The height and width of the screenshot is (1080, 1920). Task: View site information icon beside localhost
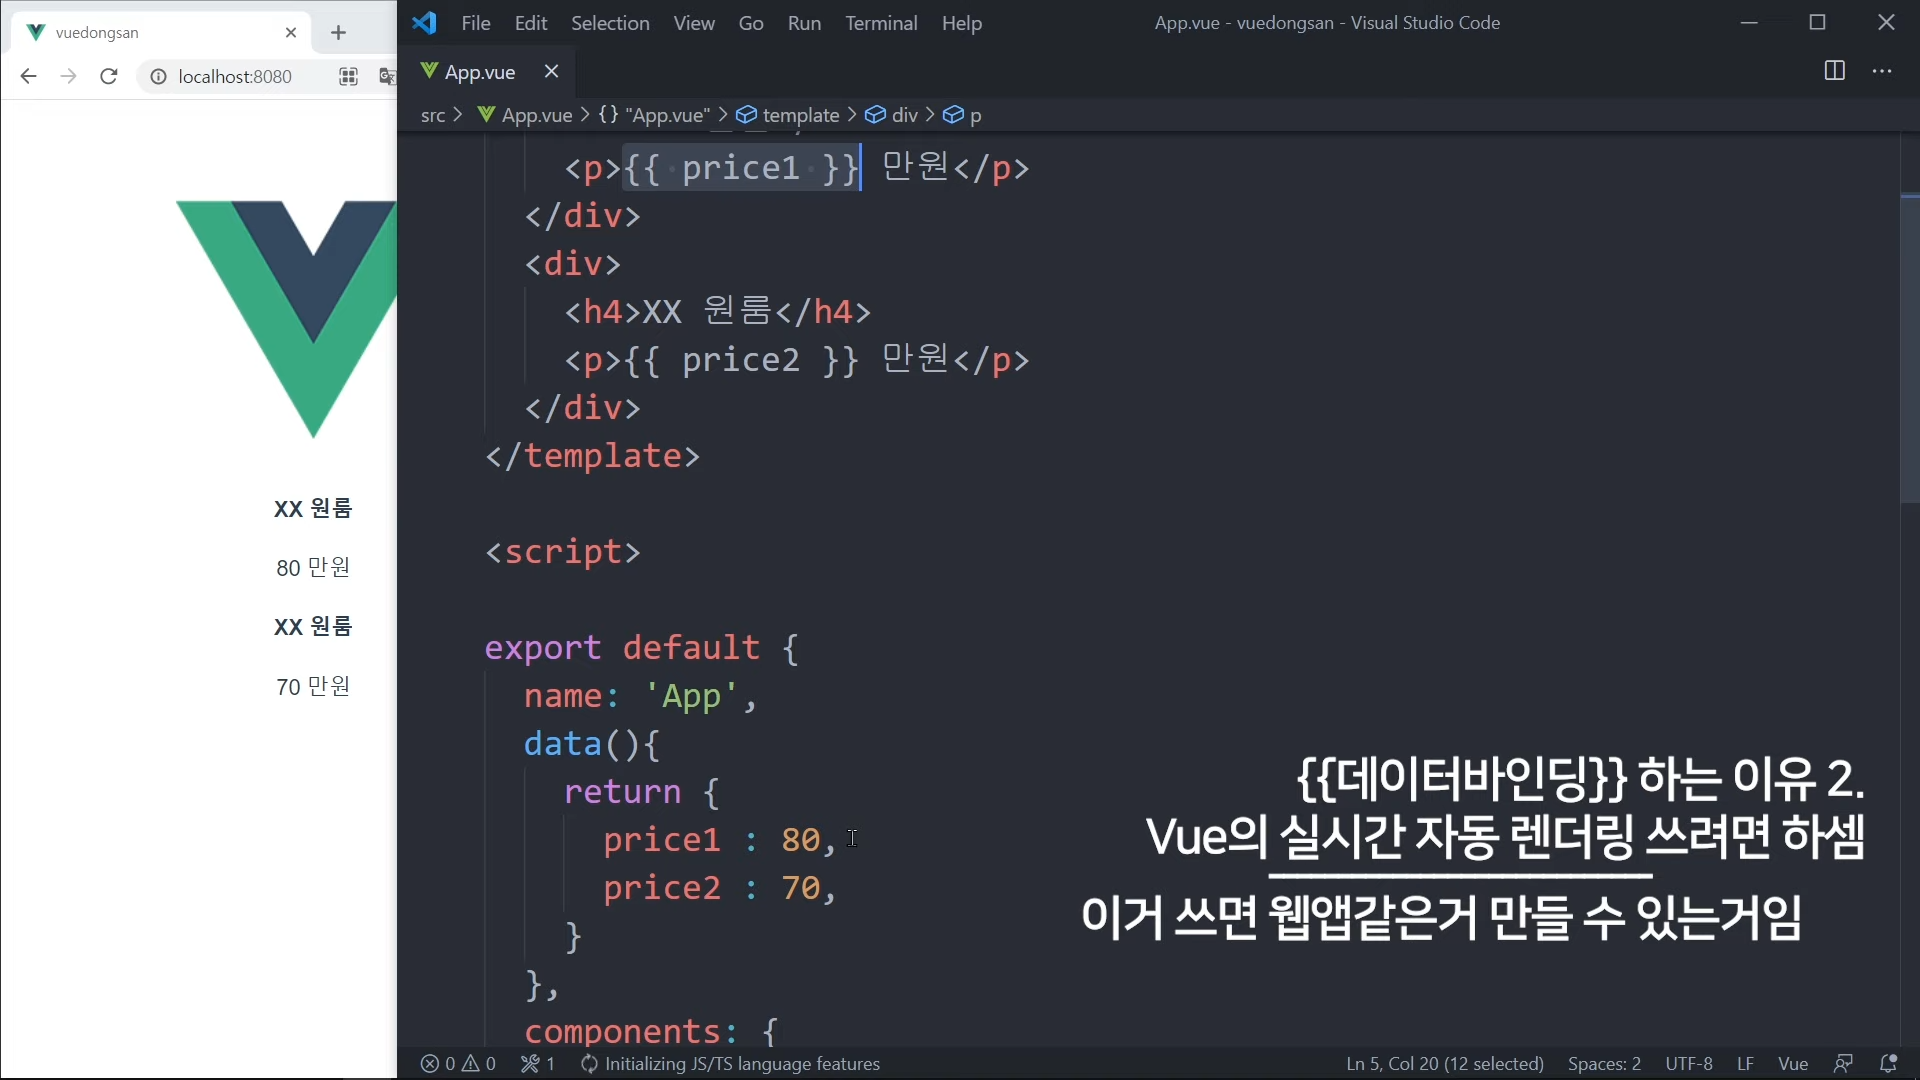(158, 76)
